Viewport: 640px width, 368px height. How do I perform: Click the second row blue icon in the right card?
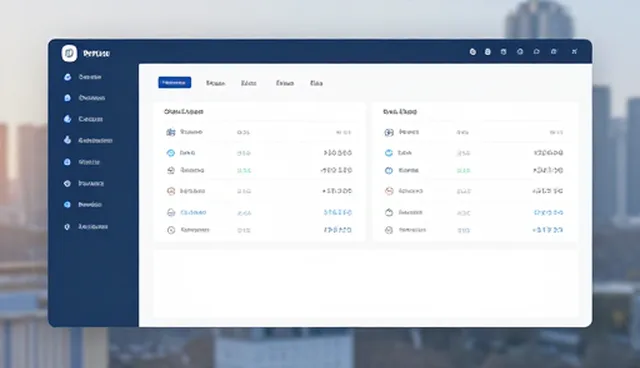(x=389, y=153)
